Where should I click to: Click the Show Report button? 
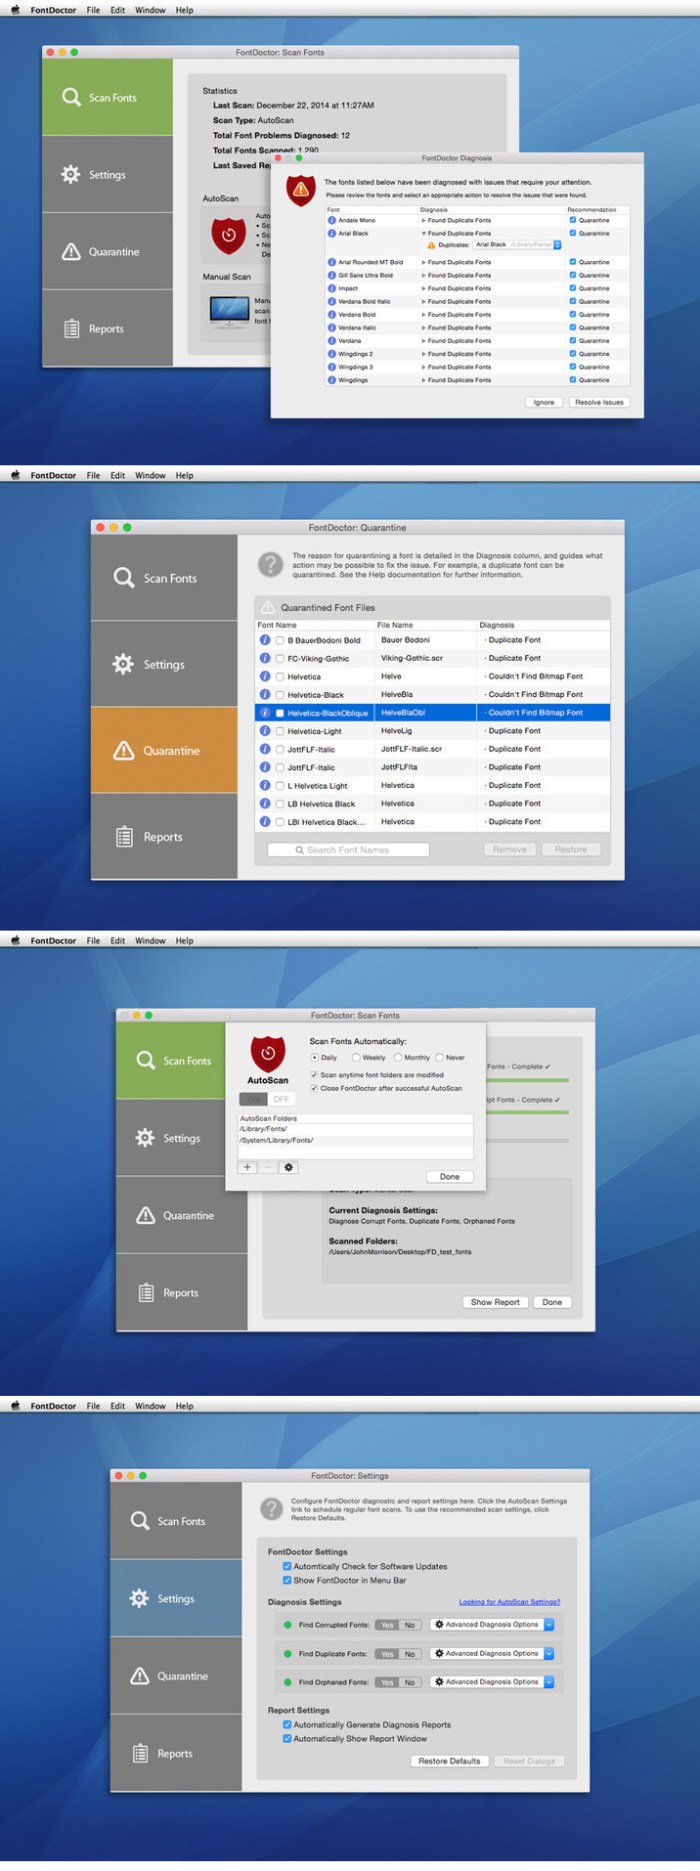pyautogui.click(x=495, y=1302)
